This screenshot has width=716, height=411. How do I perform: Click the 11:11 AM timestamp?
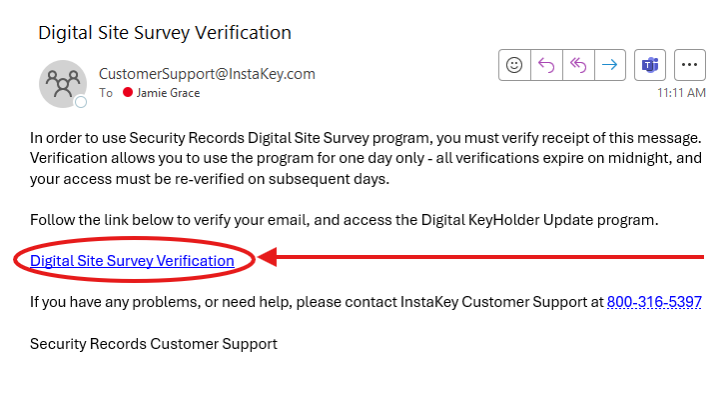681,93
